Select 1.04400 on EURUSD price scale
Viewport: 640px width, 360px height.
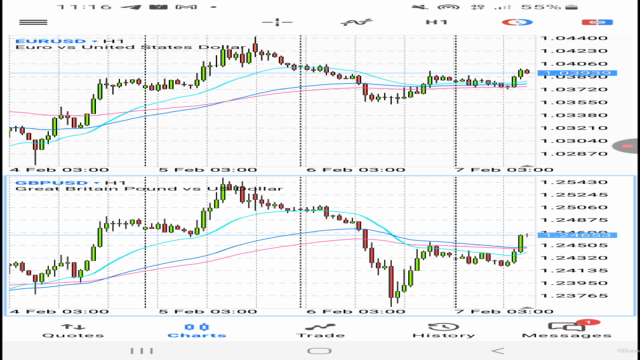574,38
